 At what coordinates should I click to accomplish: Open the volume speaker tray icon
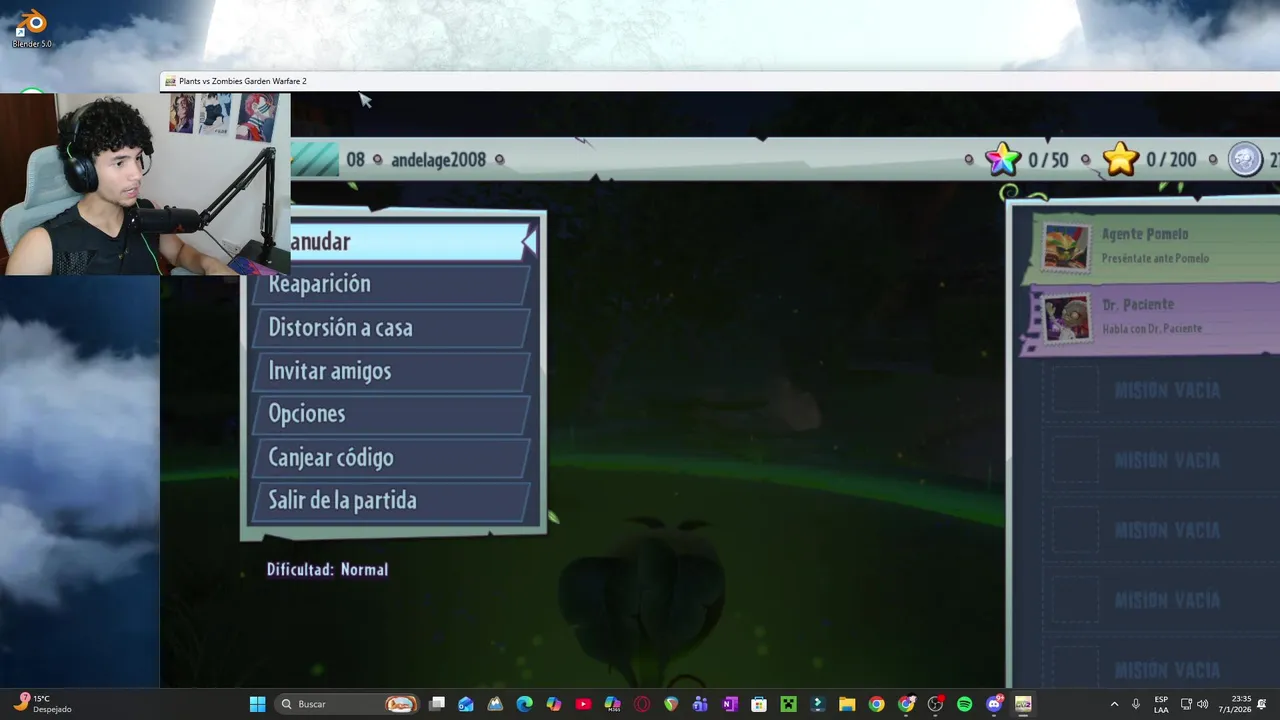pos(1202,704)
